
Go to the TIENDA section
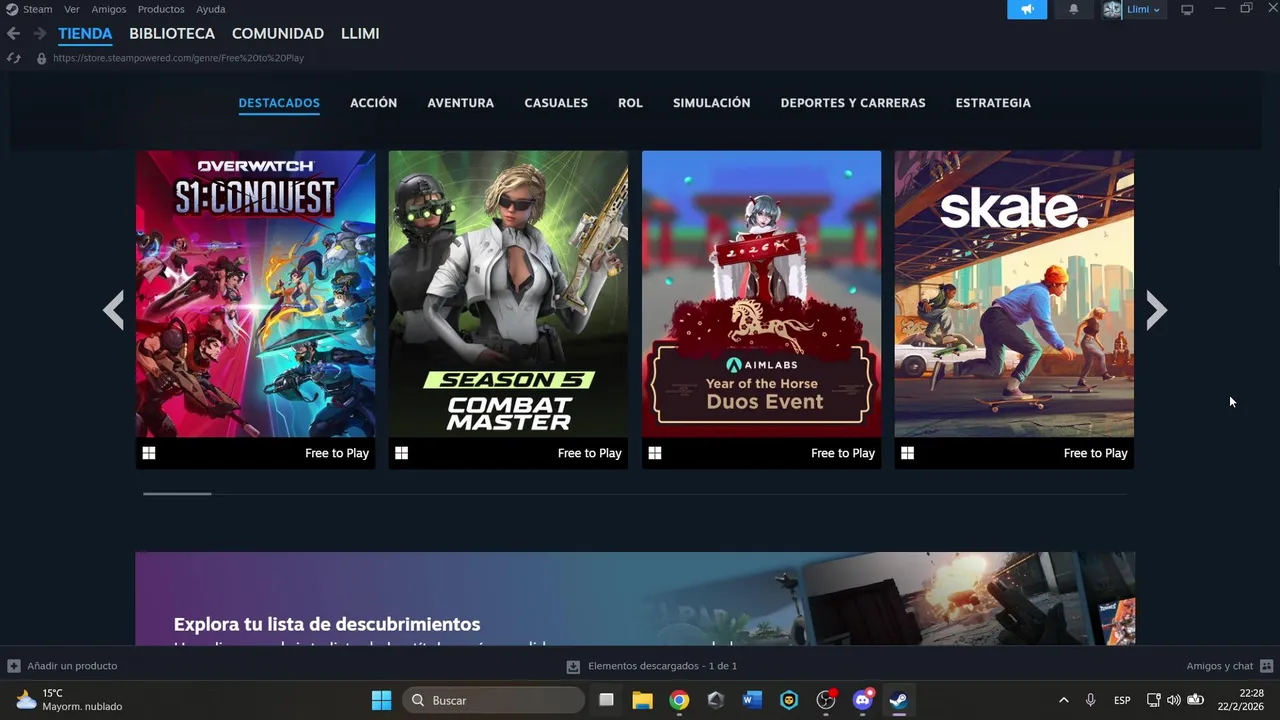pyautogui.click(x=85, y=33)
